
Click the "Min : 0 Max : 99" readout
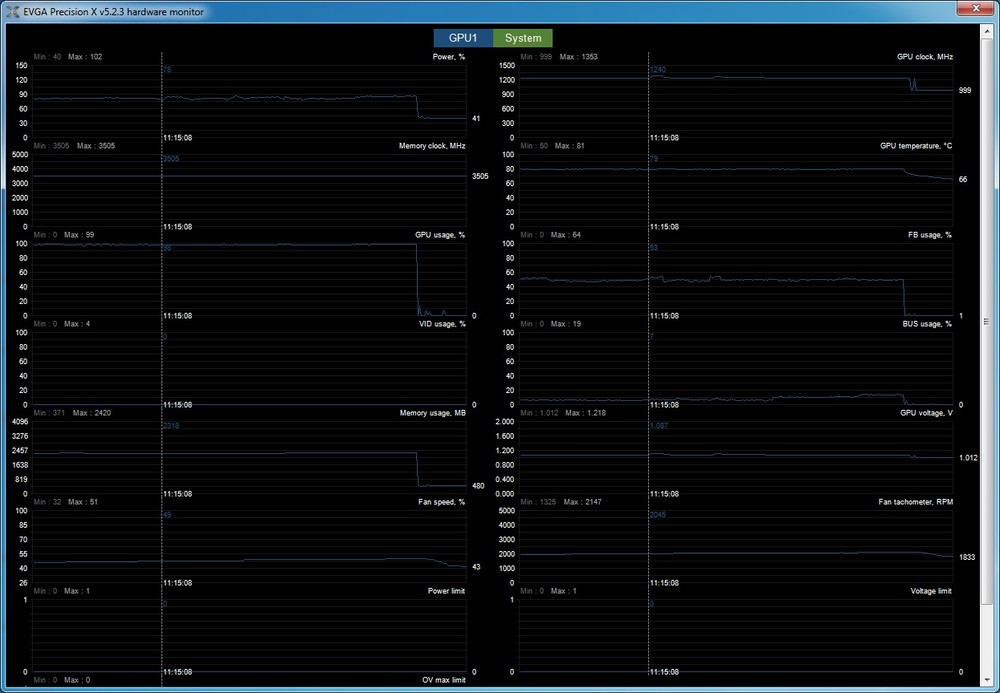[x=64, y=235]
